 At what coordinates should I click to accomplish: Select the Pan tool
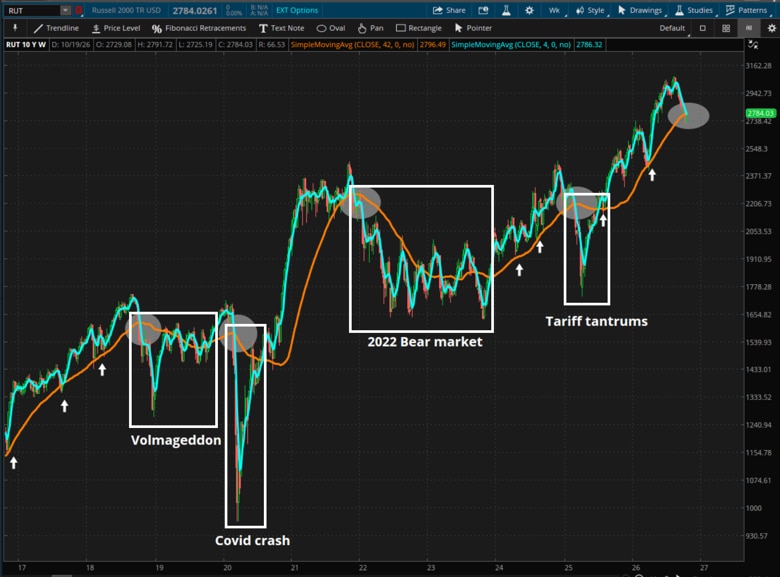371,28
